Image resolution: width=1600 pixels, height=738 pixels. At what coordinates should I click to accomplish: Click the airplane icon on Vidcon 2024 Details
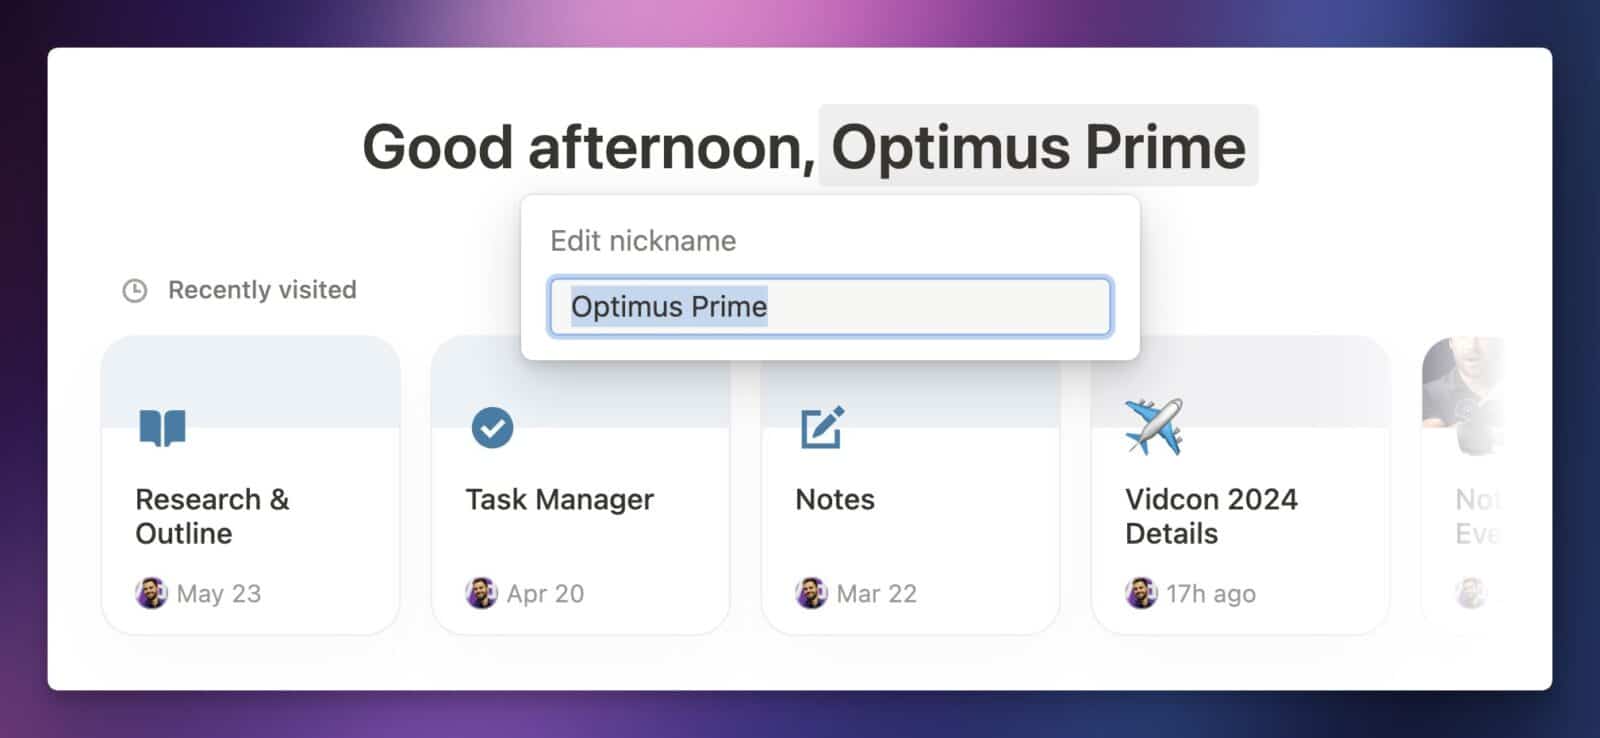coord(1153,426)
